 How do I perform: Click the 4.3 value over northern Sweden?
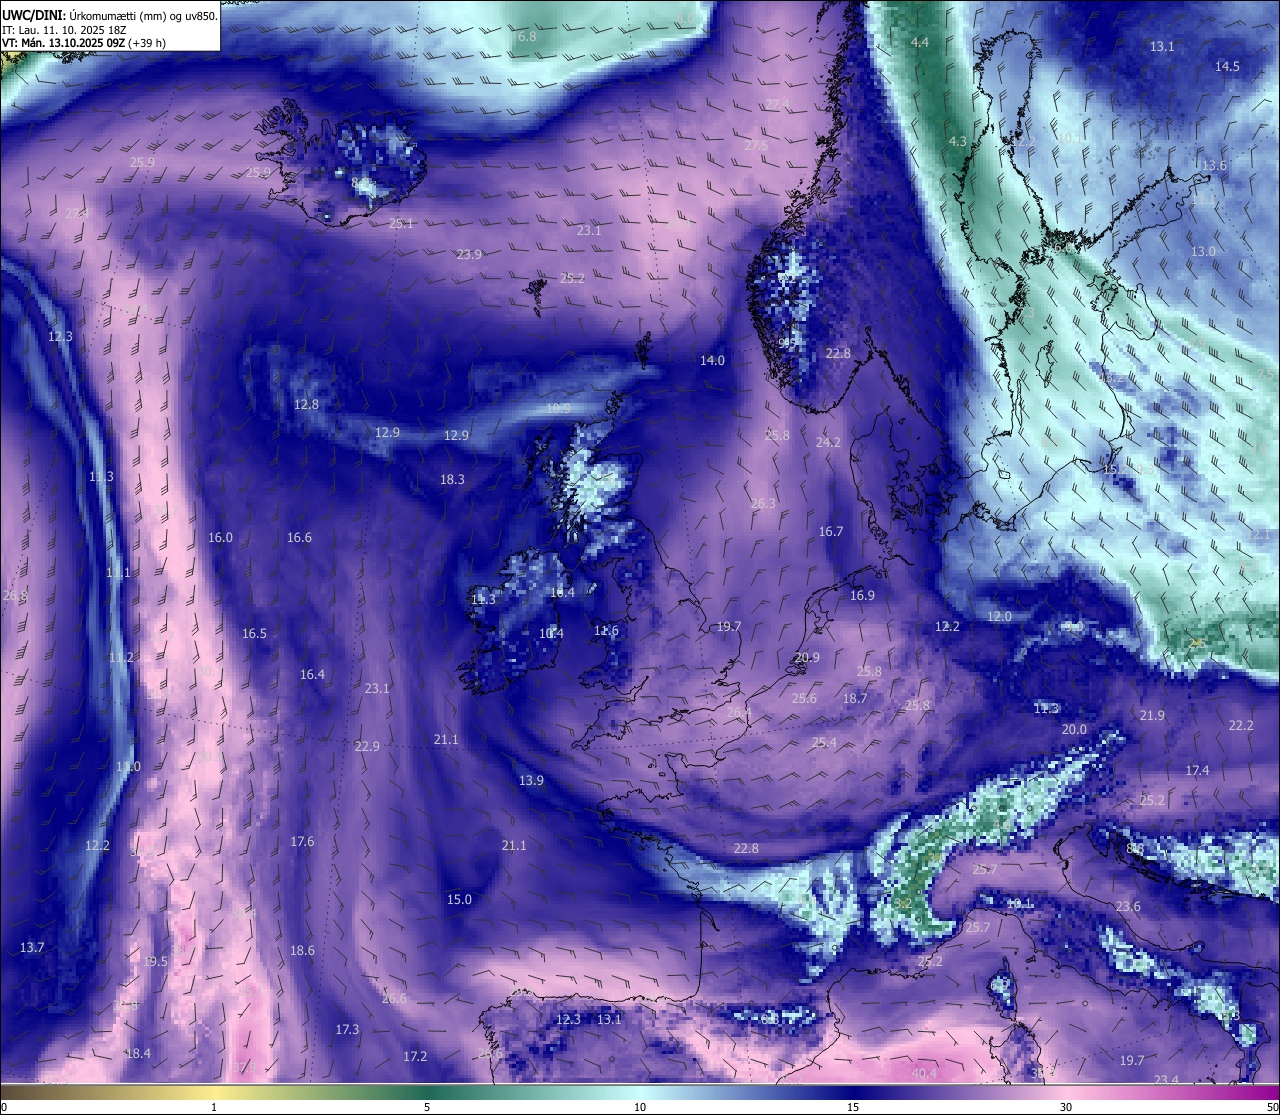957,141
